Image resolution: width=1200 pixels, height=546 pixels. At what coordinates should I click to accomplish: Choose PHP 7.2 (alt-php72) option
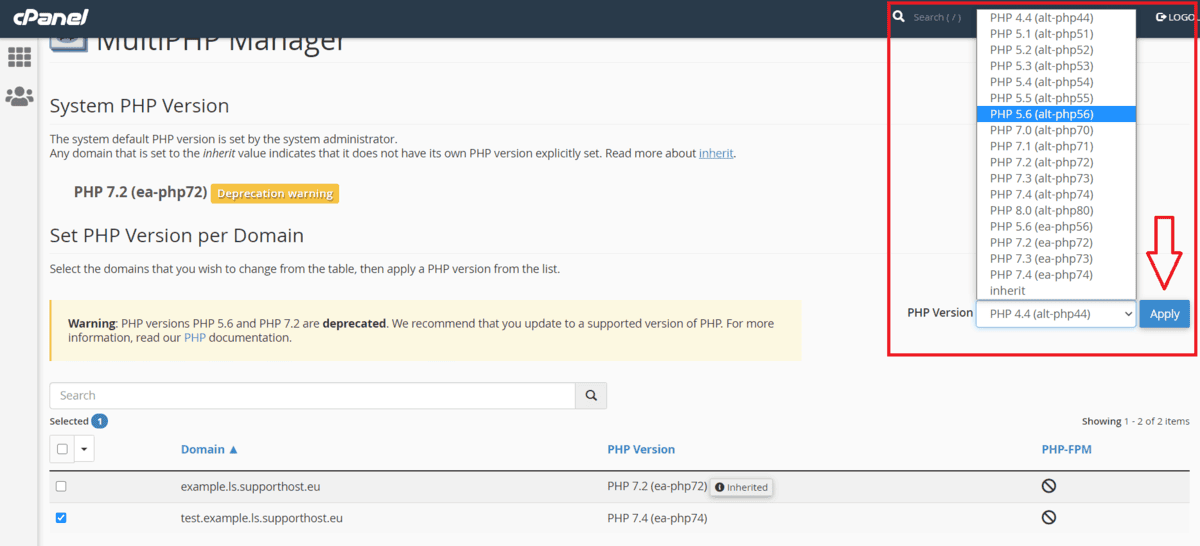pos(1056,162)
